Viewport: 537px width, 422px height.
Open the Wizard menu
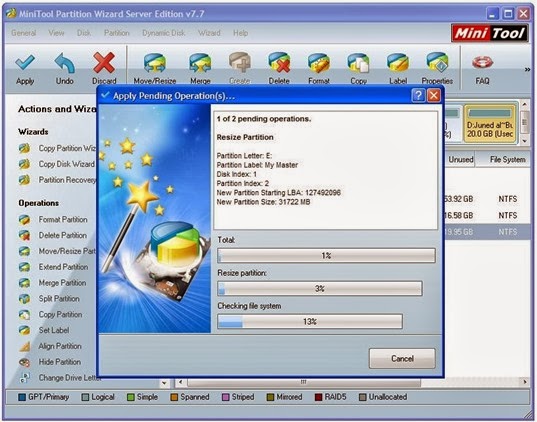(x=209, y=33)
